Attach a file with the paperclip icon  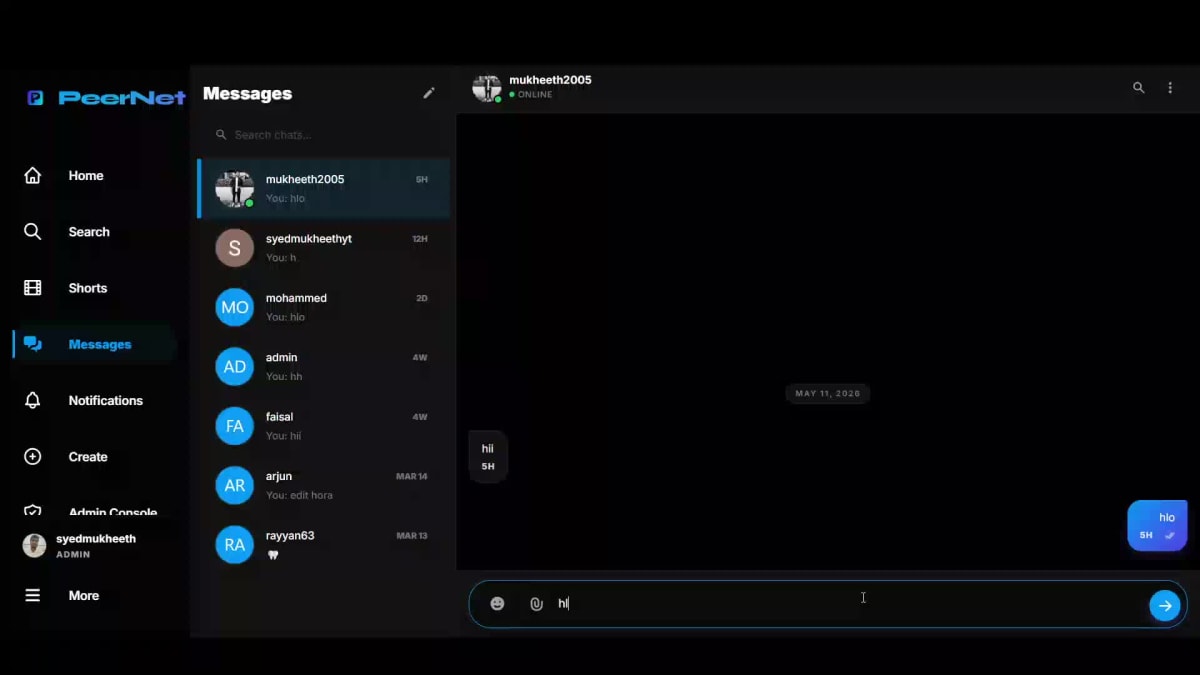click(x=536, y=604)
